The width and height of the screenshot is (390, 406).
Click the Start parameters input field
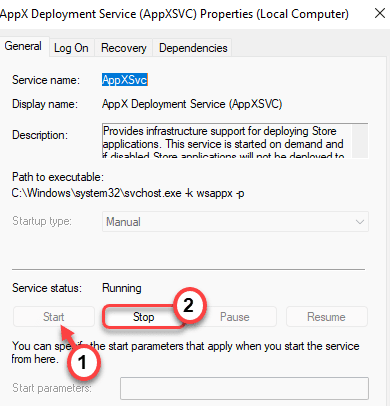point(244,388)
